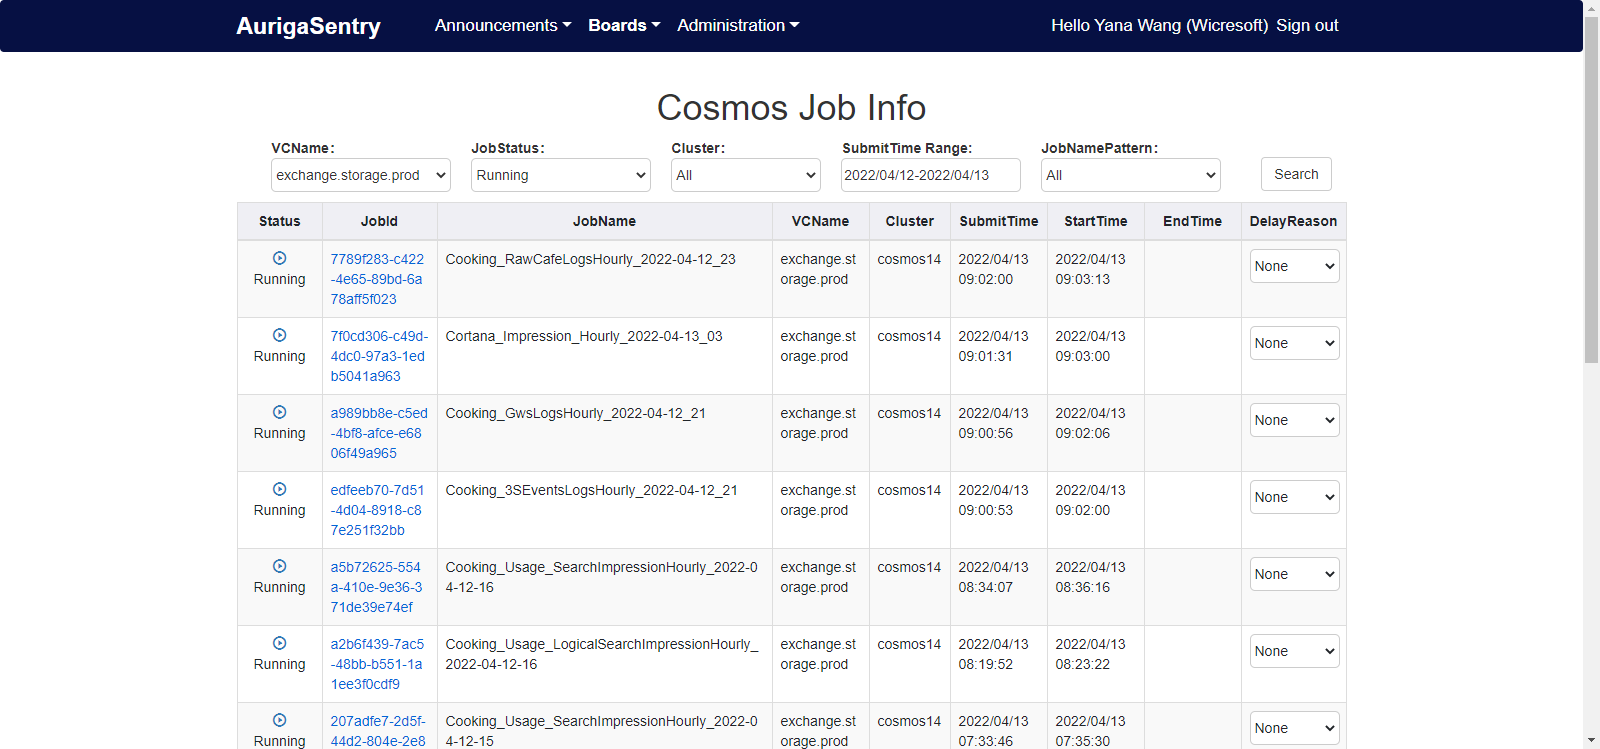
Task: Open the VCName dropdown
Action: [x=361, y=175]
